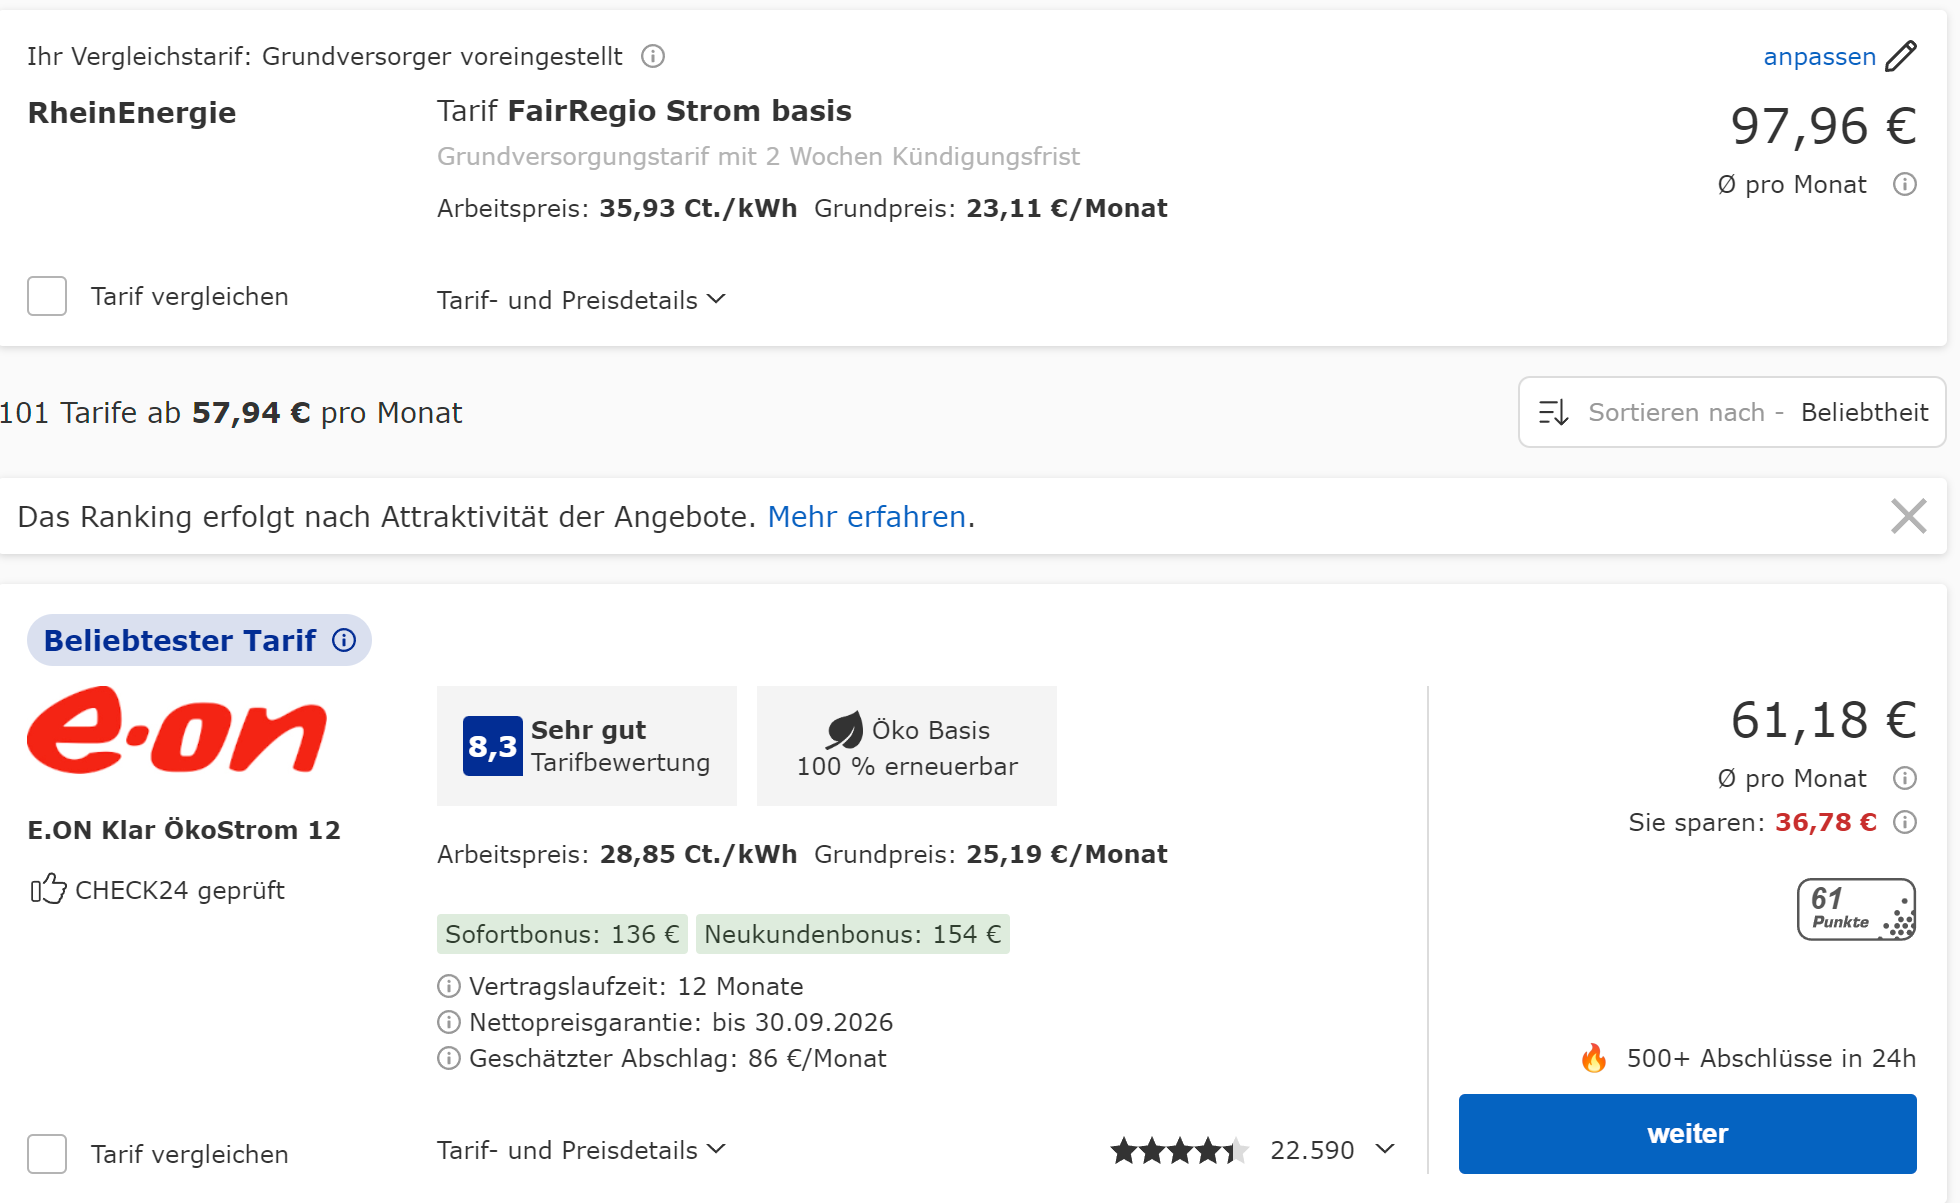Click info icon next to 97,96 € pro Monat

(1905, 184)
